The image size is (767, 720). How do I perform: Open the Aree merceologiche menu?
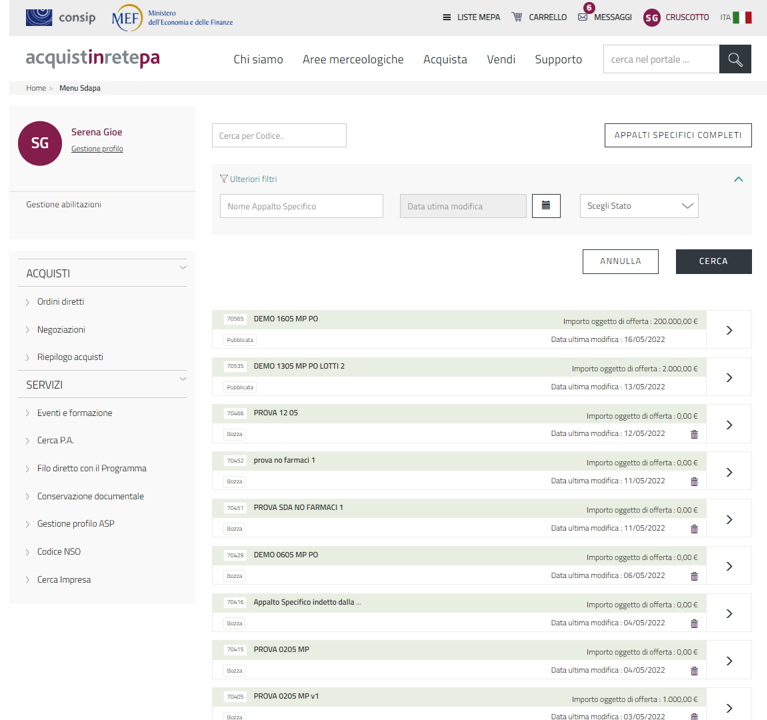click(353, 60)
